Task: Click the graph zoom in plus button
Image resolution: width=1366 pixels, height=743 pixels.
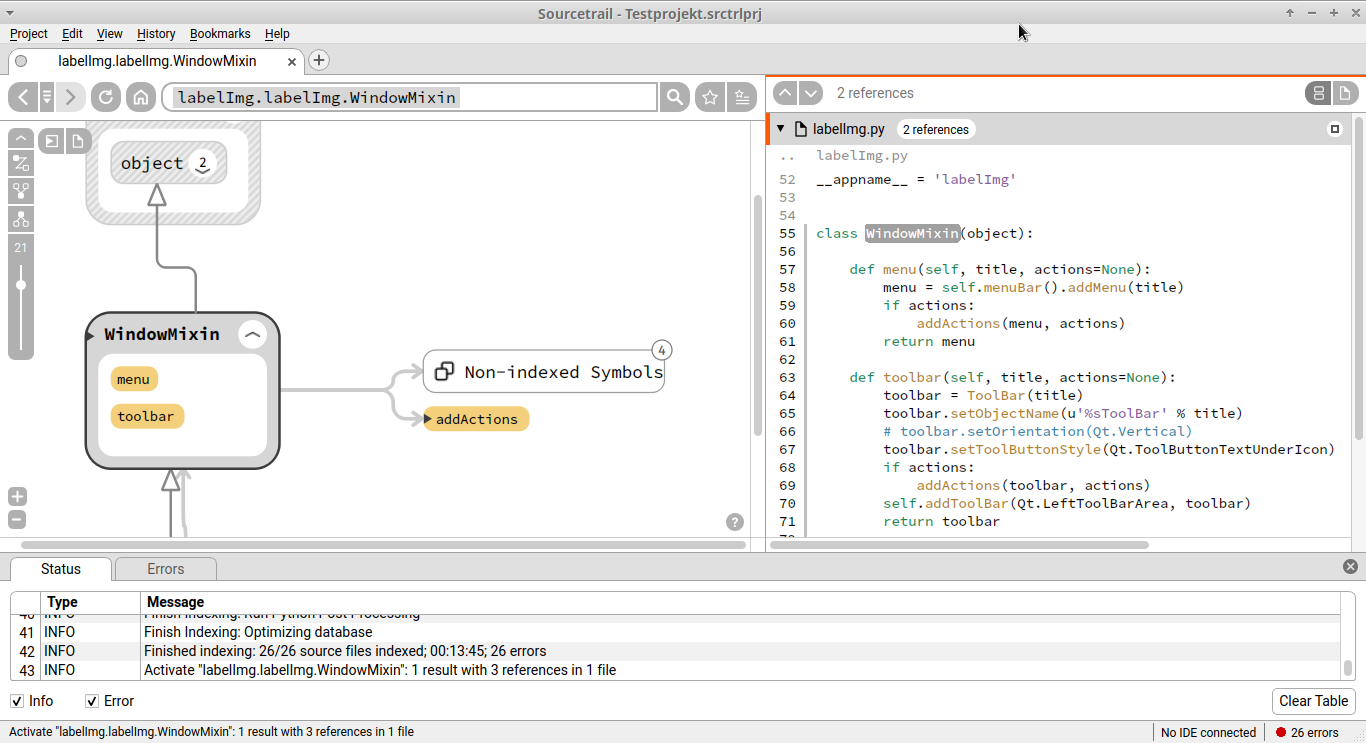Action: (x=17, y=497)
